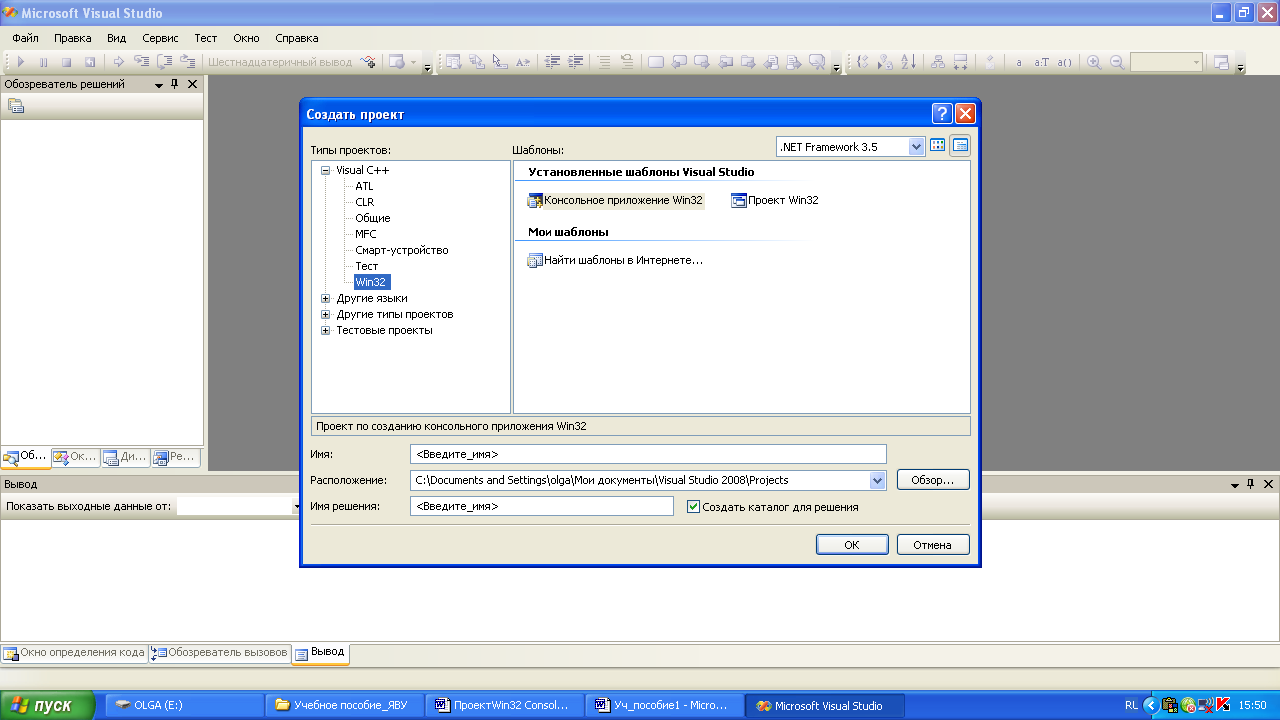
Task: Expand the Тестовые проекты node
Action: (x=325, y=330)
